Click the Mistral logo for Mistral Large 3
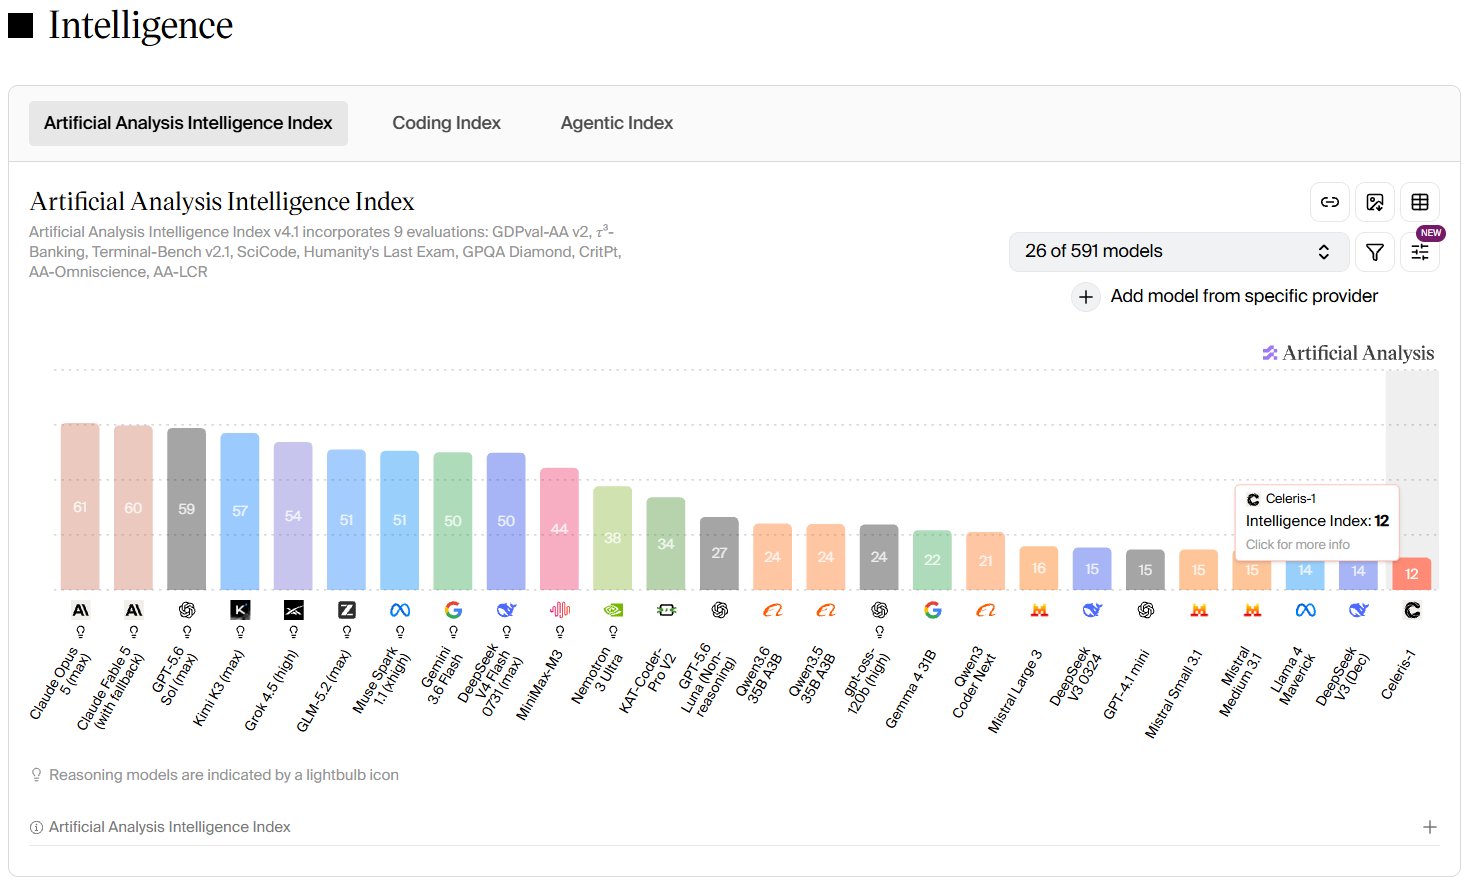This screenshot has height=888, width=1468. 1039,610
